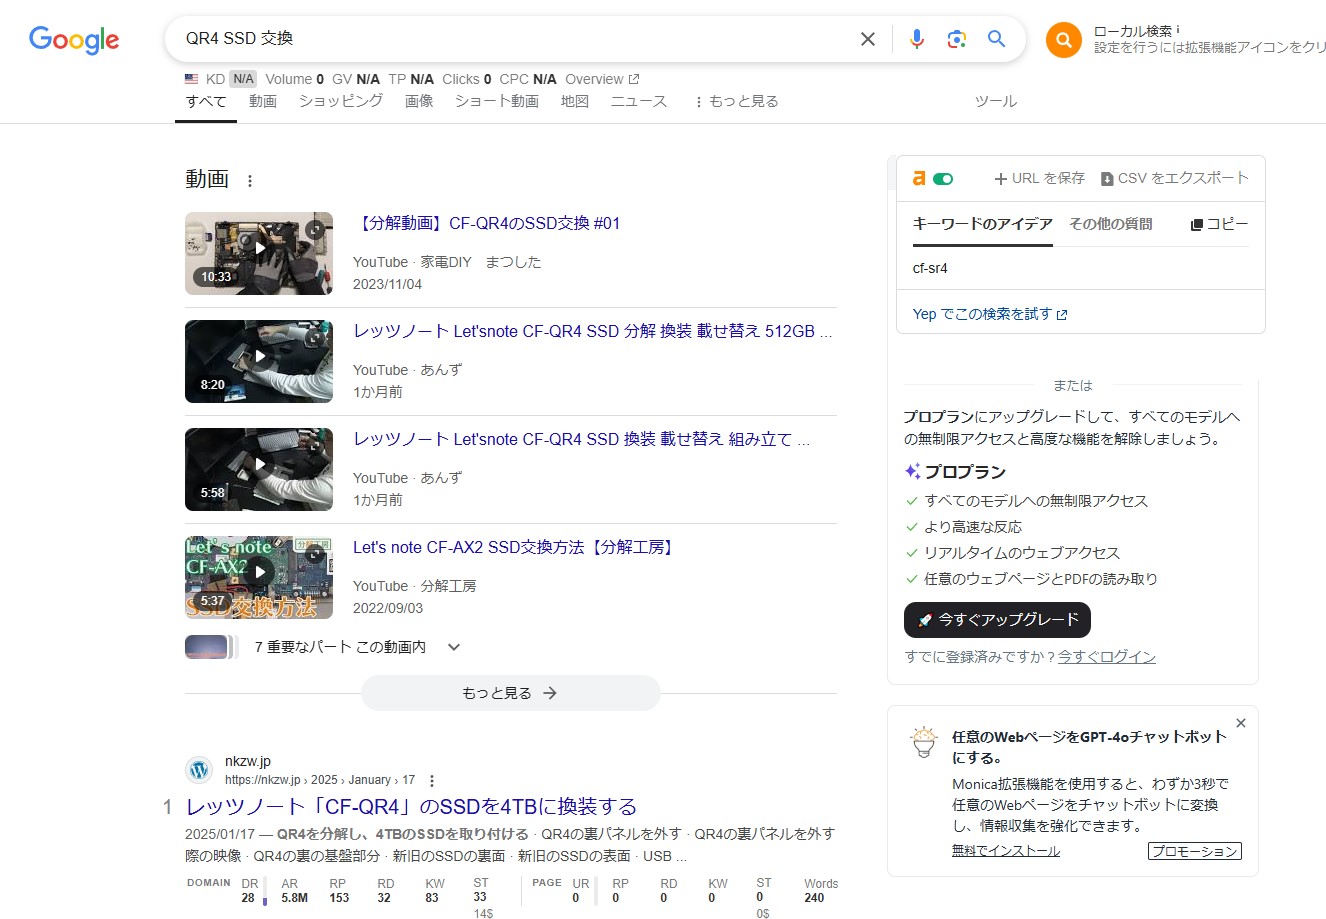Click the orange local search extension icon

point(1064,40)
